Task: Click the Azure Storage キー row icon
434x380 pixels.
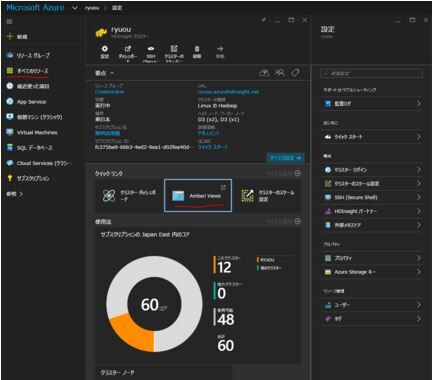Action: click(328, 272)
